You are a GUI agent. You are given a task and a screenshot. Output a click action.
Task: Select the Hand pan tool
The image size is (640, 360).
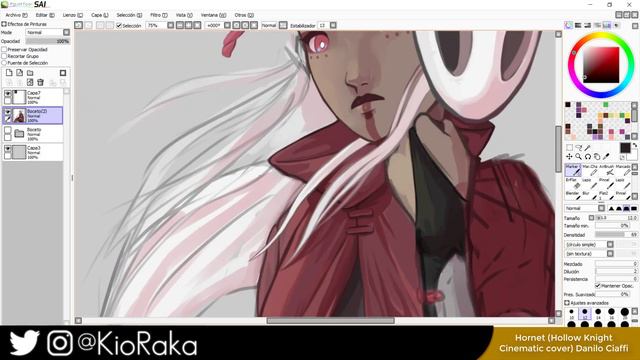pos(597,156)
